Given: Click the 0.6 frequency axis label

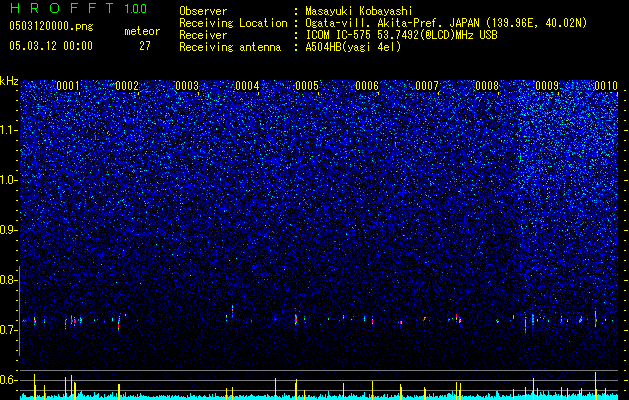Looking at the screenshot, I should coord(9,380).
